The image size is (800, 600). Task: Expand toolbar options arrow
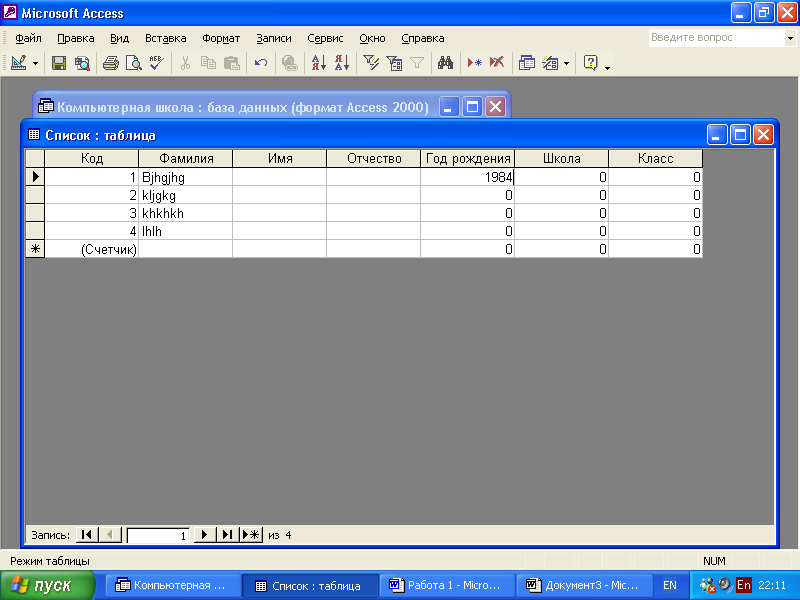coord(607,66)
